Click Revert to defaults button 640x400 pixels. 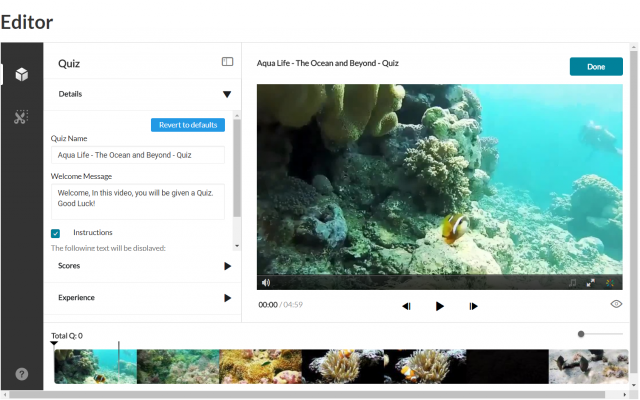coord(188,125)
